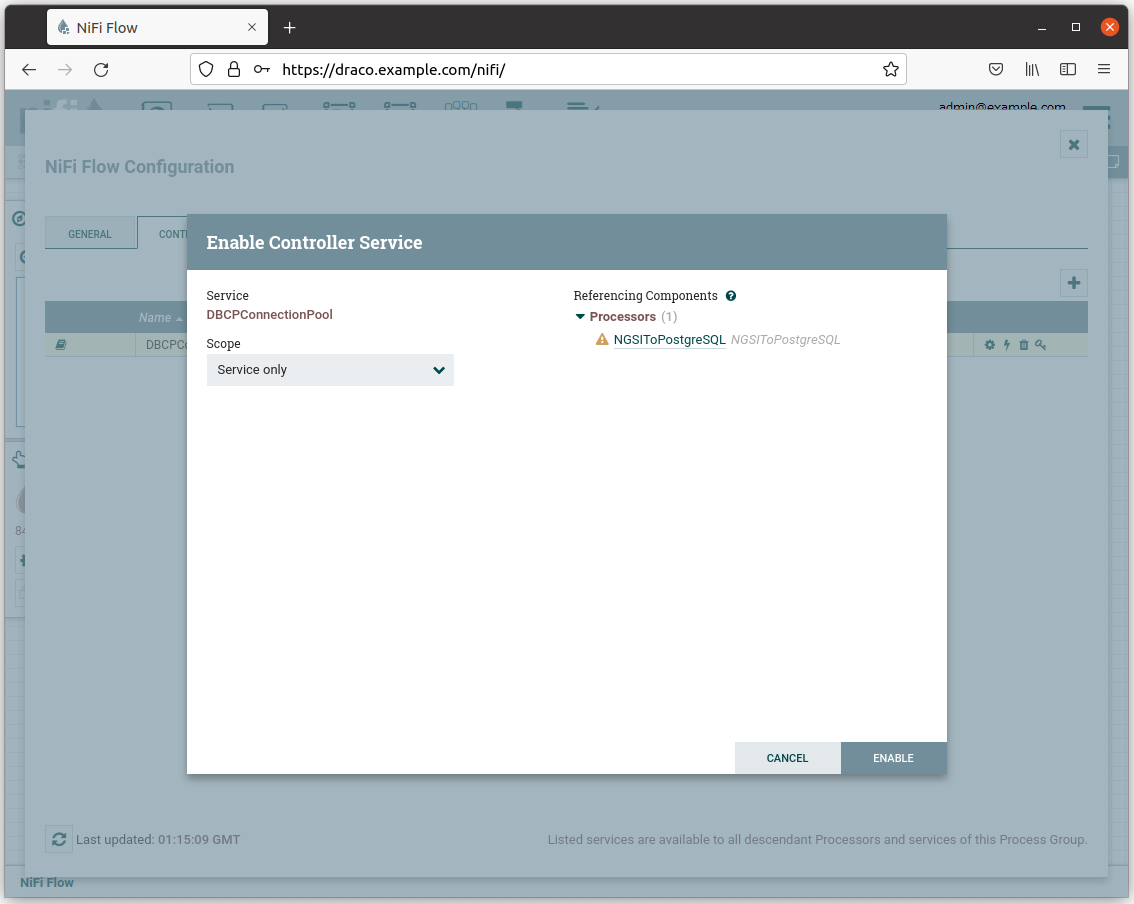The image size is (1134, 904).
Task: Collapse the Processors referencing components group
Action: [580, 317]
